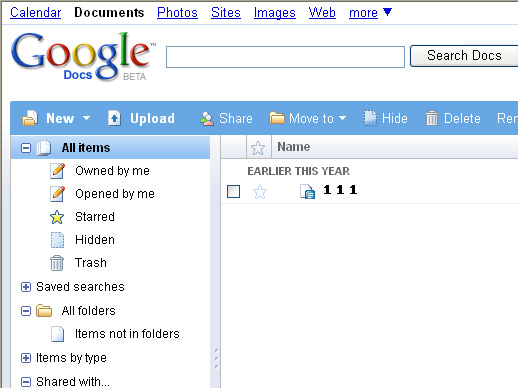Open the Move to dropdown arrow
Screen dimensions: 518x388
[x=342, y=118]
